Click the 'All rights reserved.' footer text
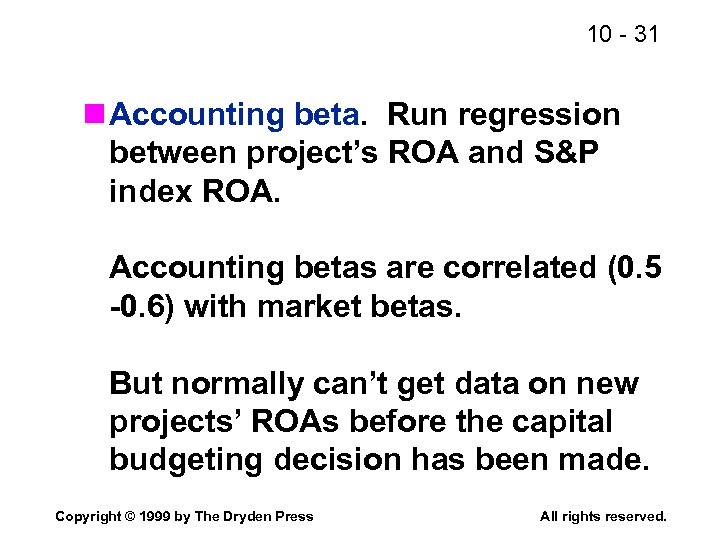This screenshot has width=720, height=540. (602, 517)
